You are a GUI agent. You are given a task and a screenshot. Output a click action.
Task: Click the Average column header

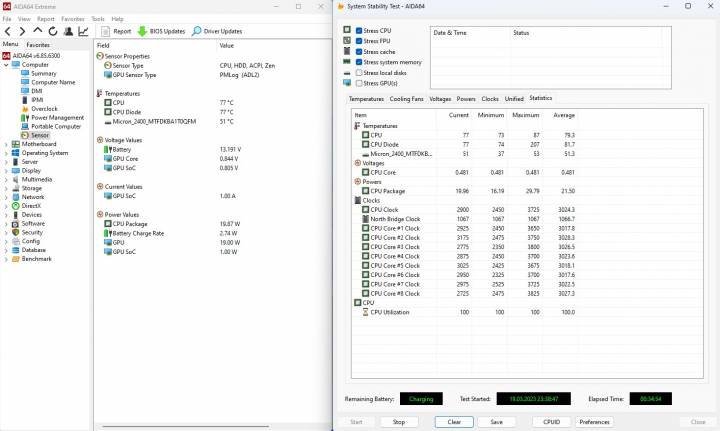click(564, 115)
